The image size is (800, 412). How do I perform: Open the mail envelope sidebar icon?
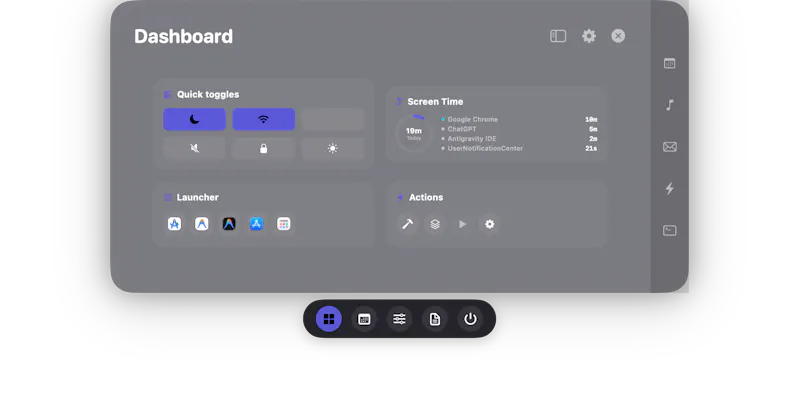(669, 147)
